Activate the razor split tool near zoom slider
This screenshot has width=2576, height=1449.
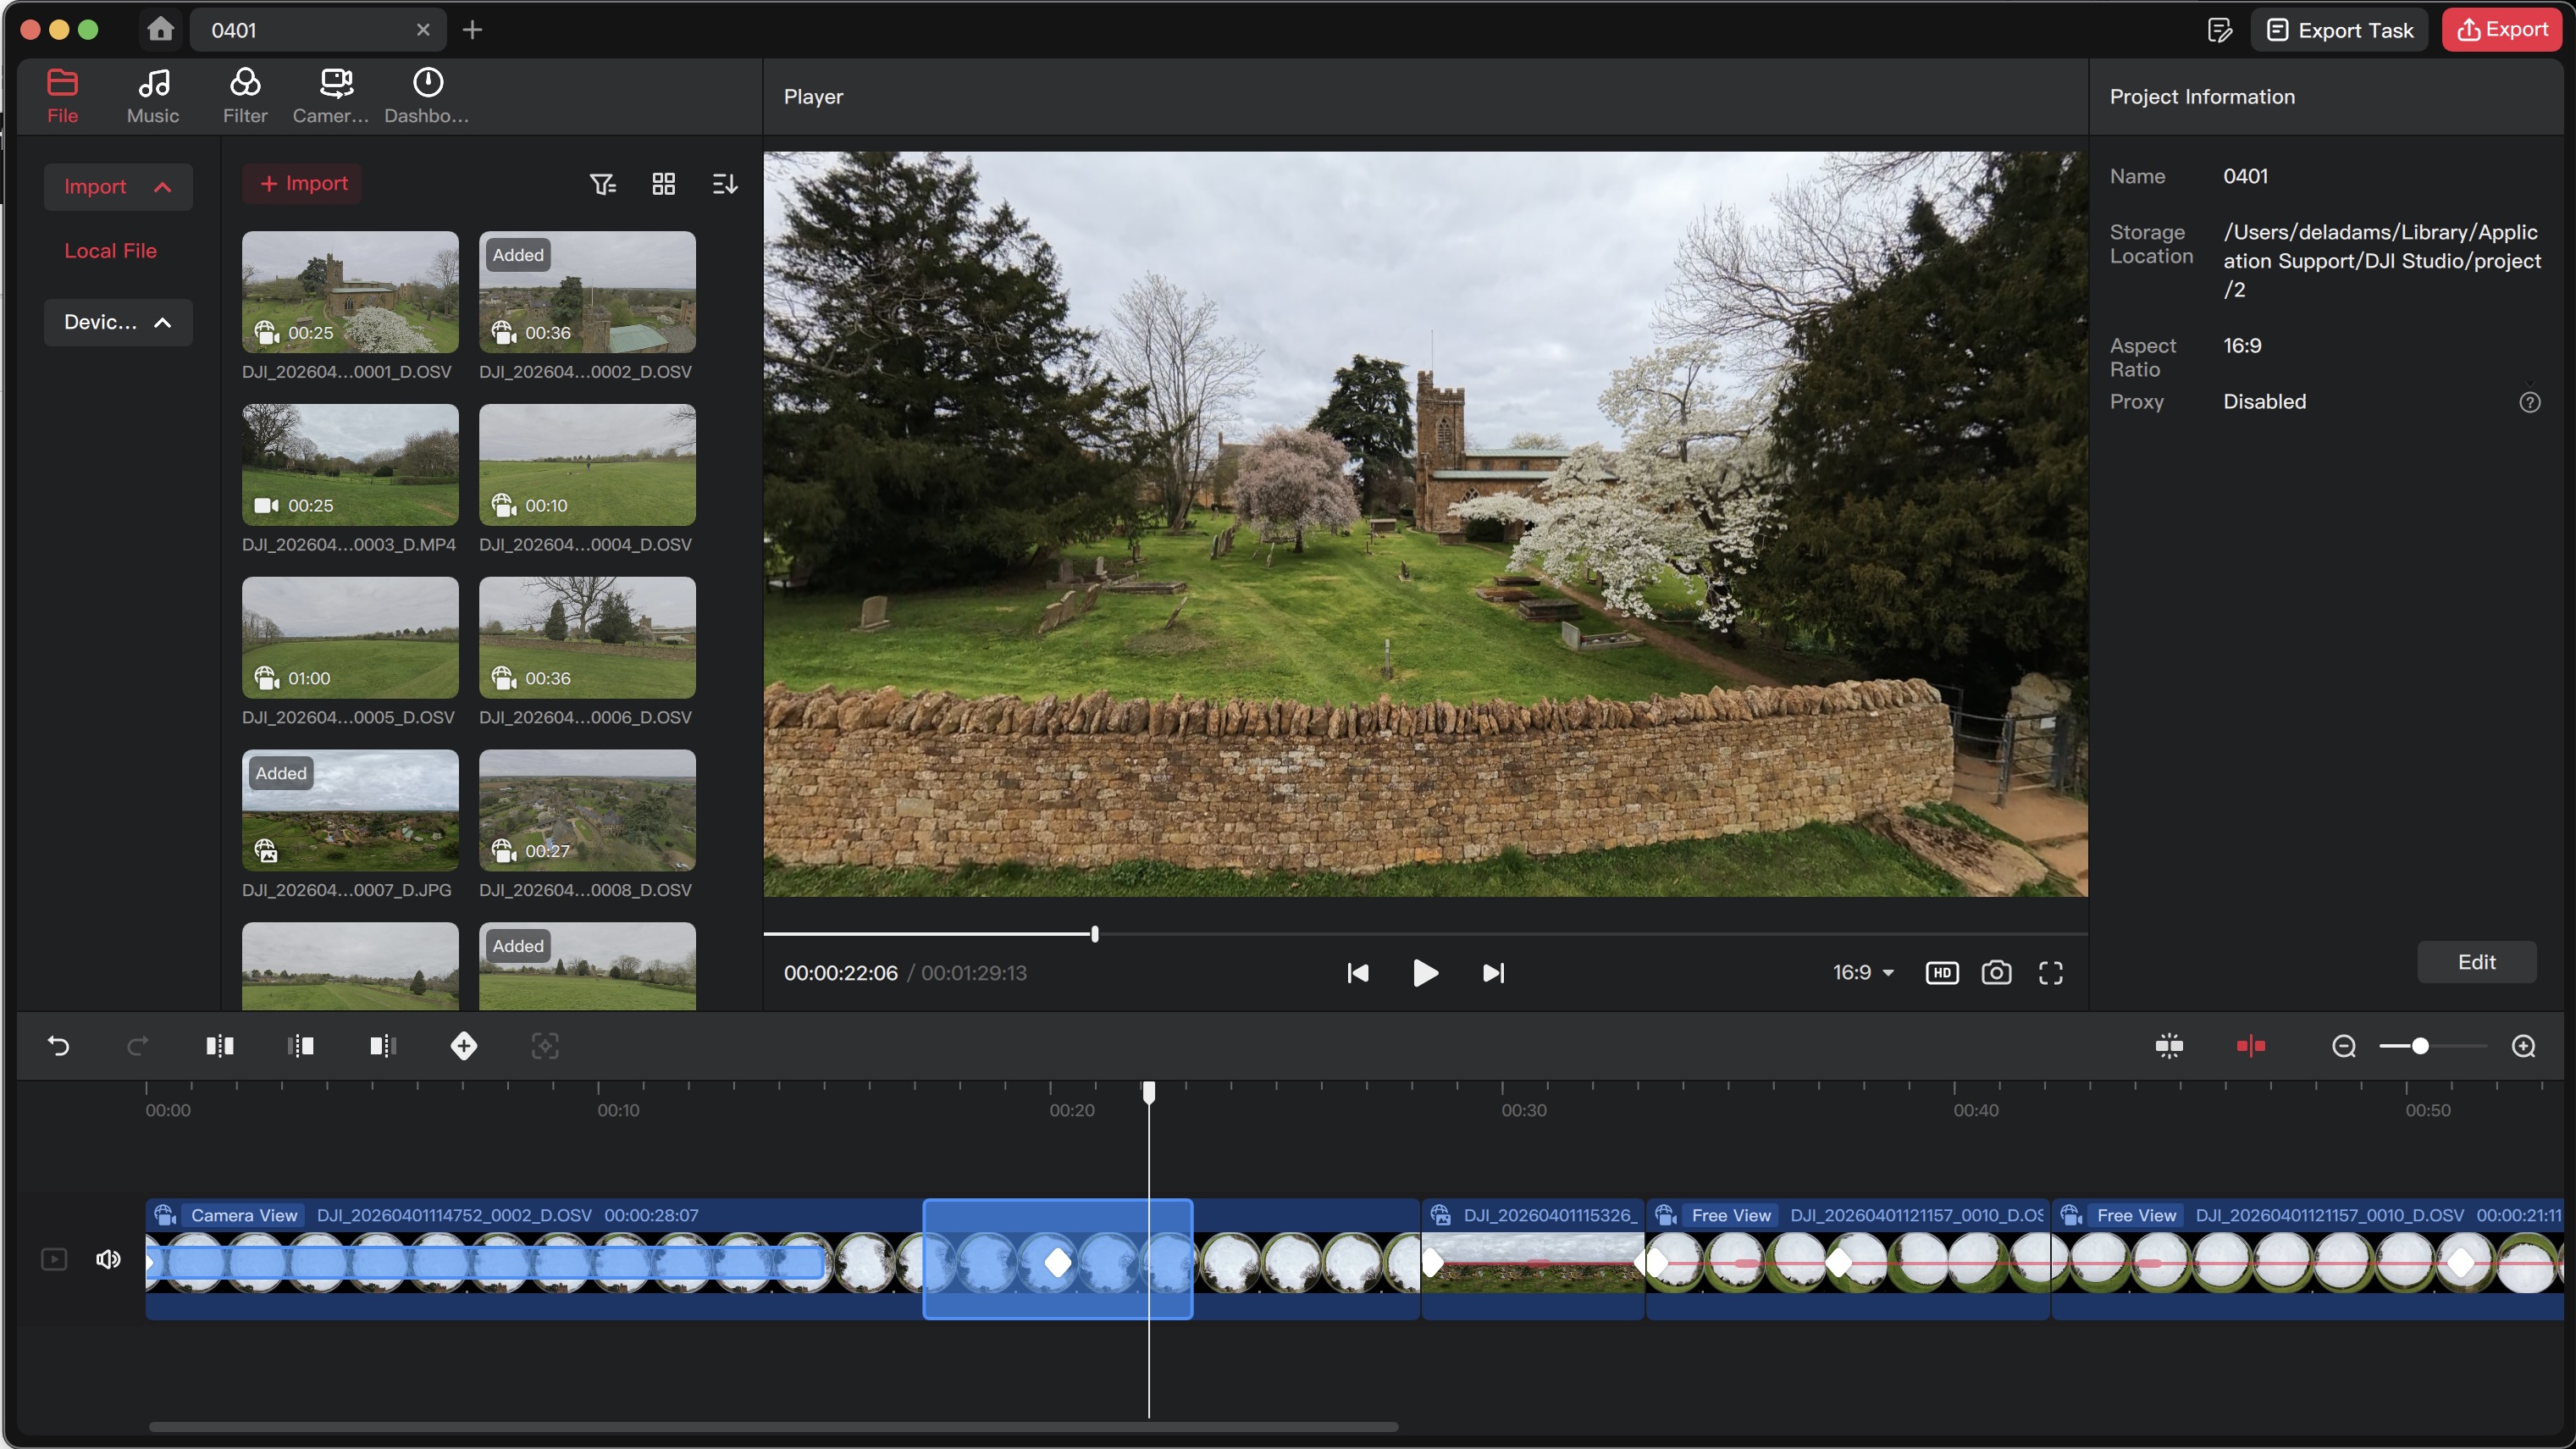[x=2251, y=1045]
